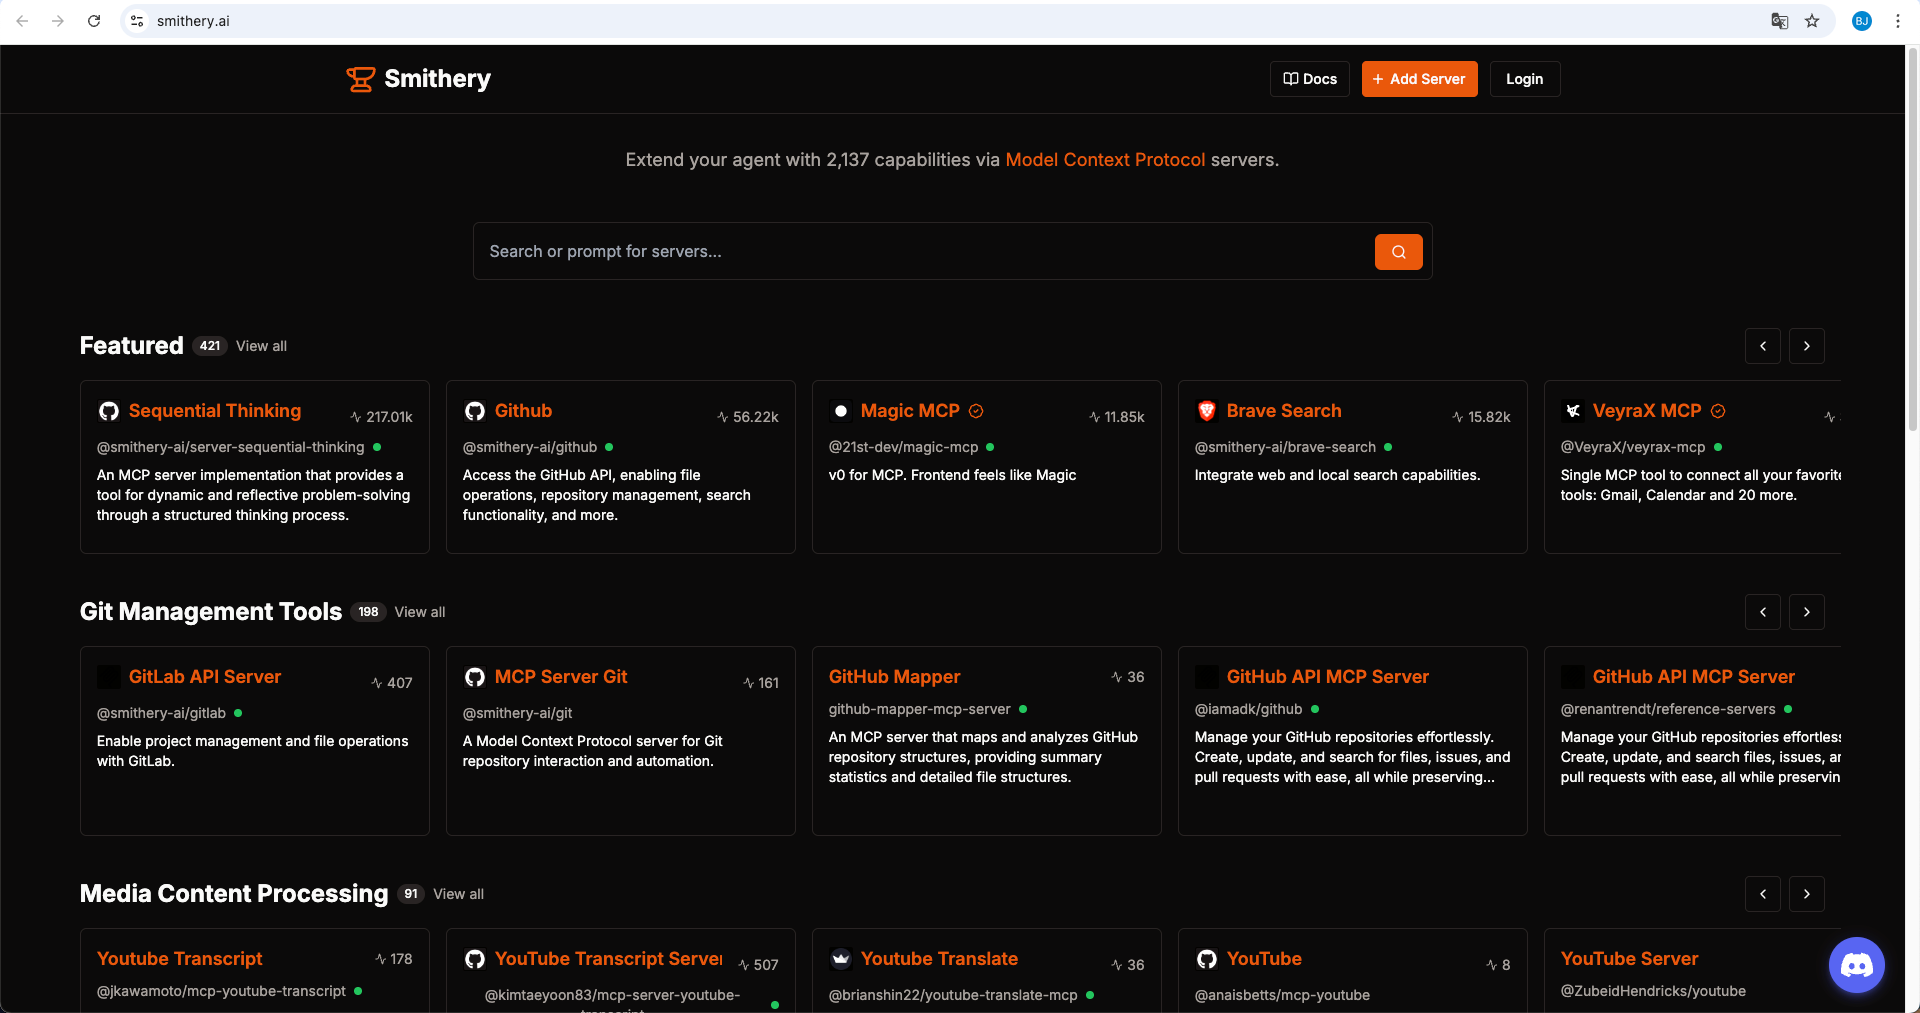Focus the search or prompt for servers field
Viewport: 1920px width, 1013px height.
coord(924,252)
